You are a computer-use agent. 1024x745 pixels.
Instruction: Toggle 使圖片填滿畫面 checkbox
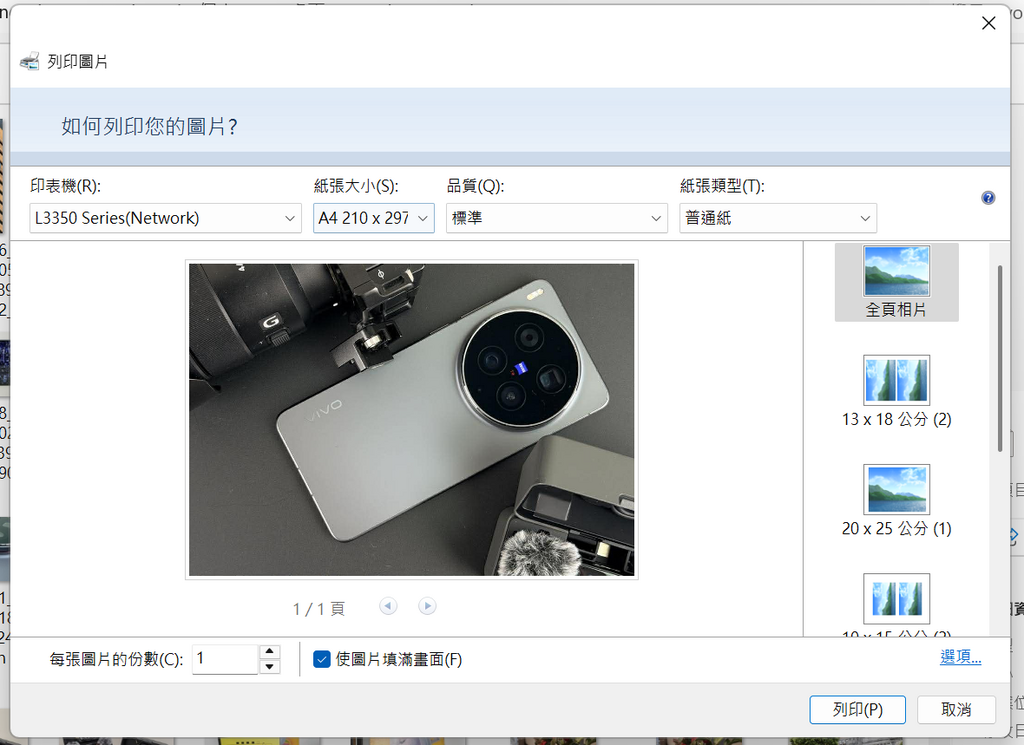(x=321, y=659)
